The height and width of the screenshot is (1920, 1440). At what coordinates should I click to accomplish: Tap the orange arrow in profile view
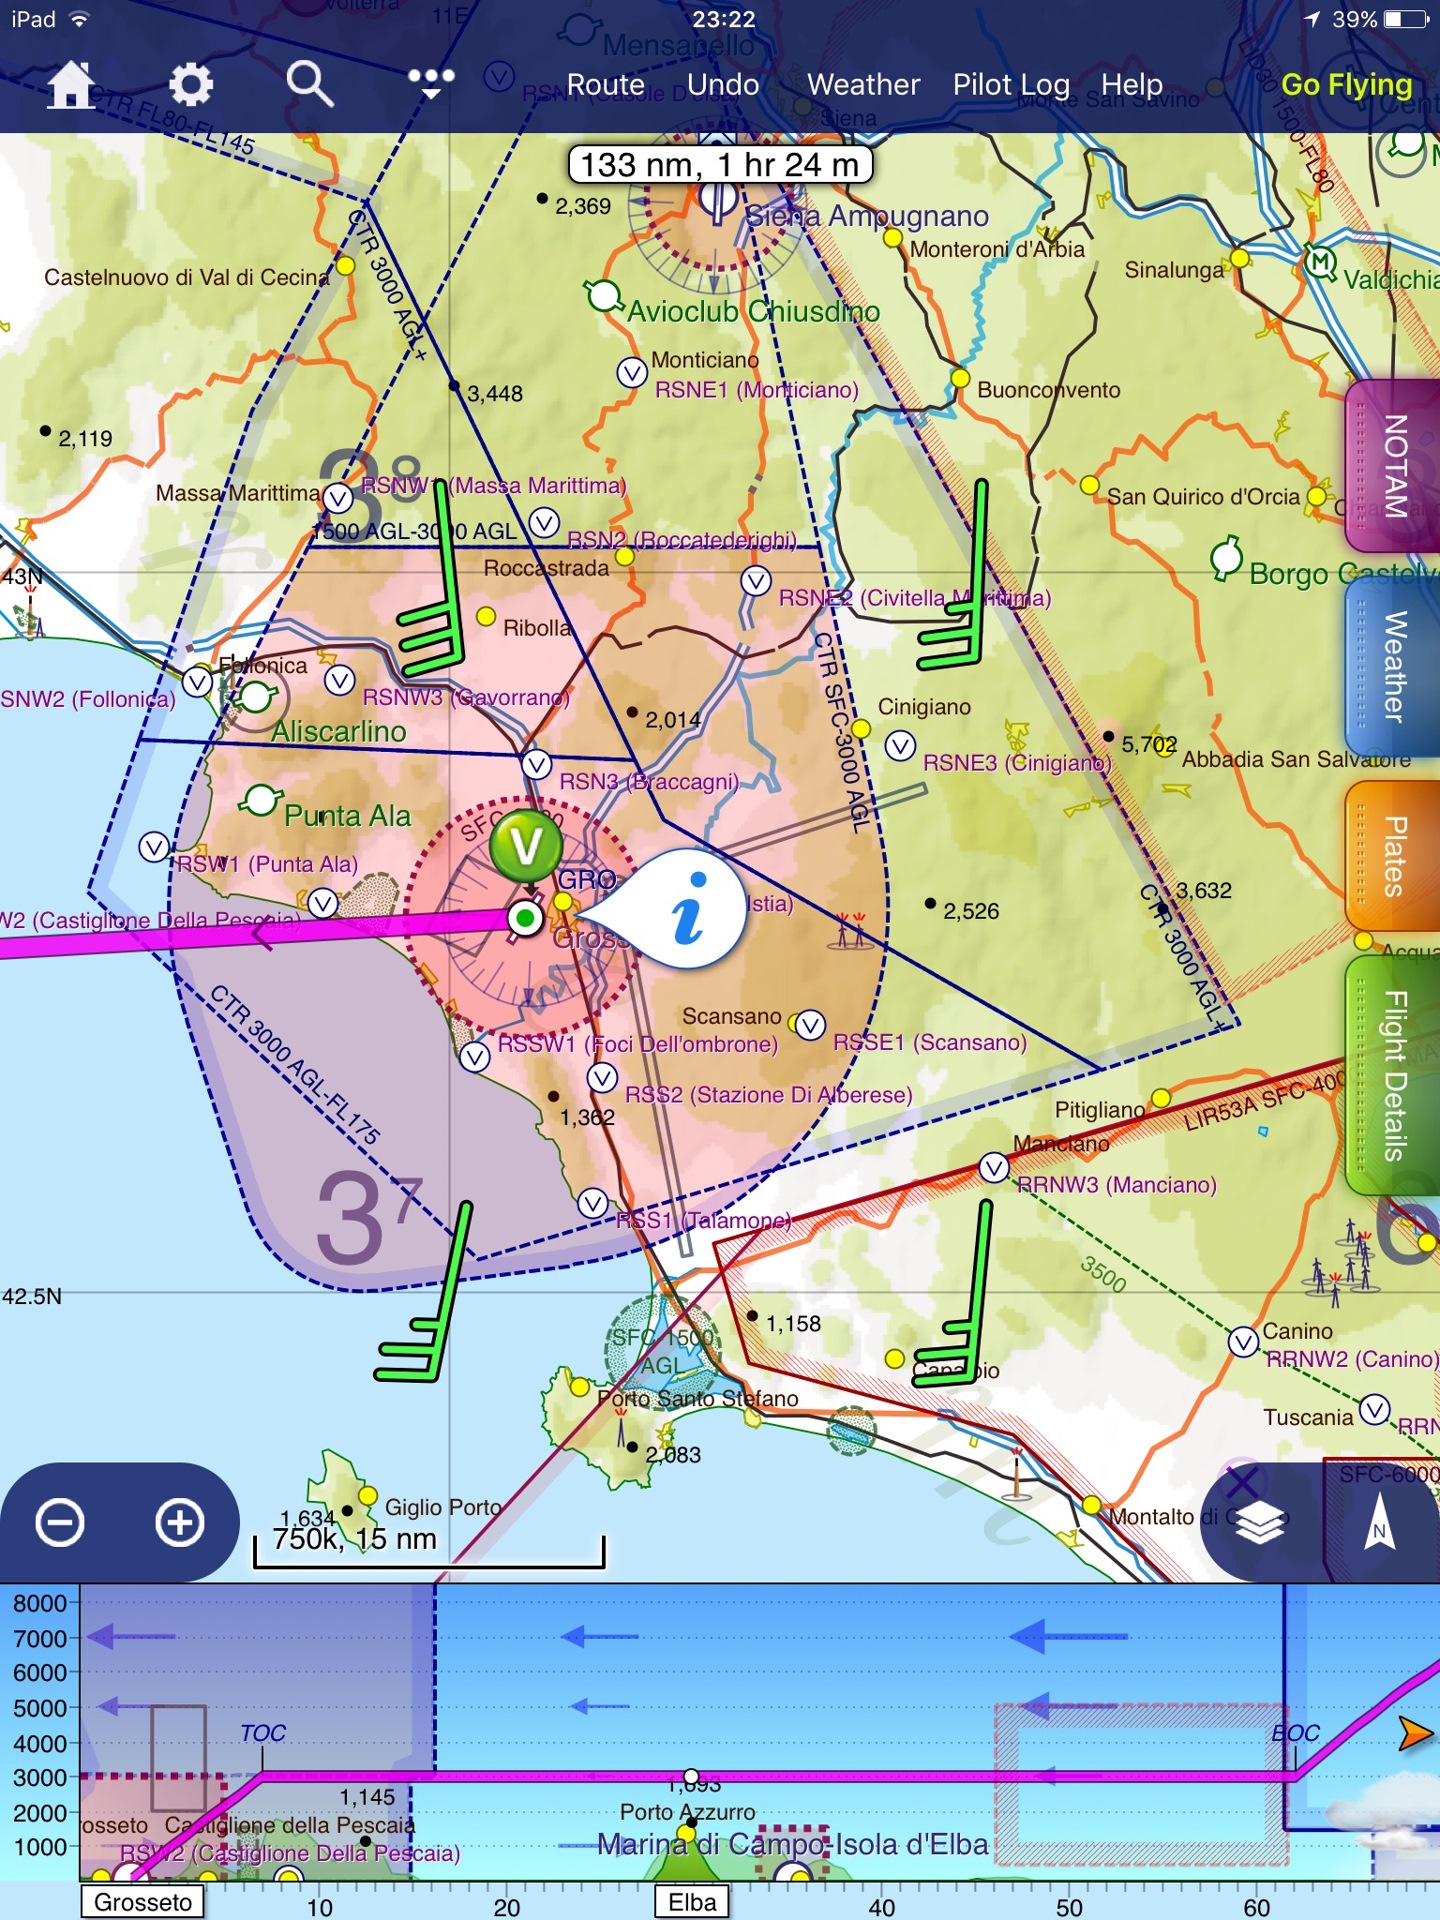coord(1415,1733)
